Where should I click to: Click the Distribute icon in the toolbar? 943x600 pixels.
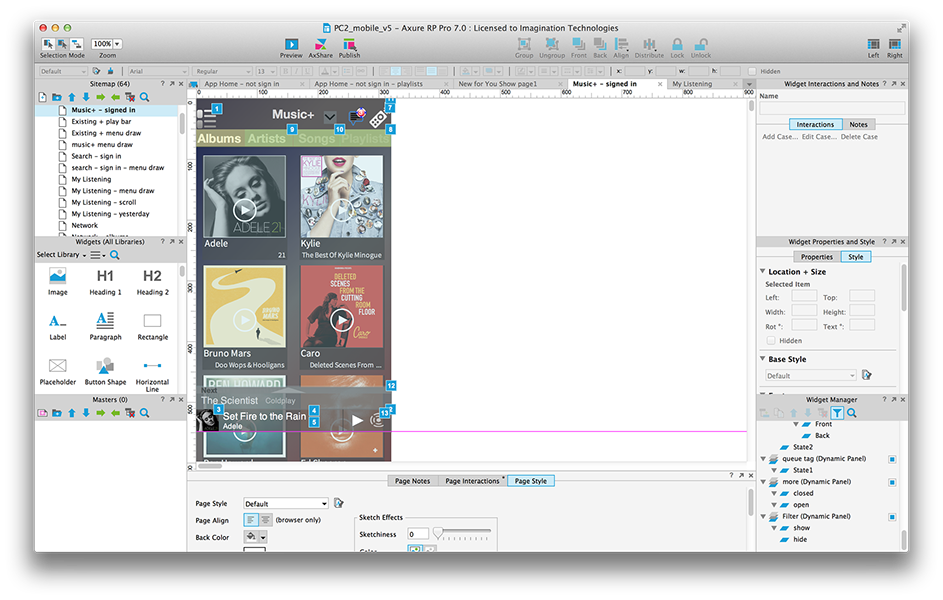[x=649, y=44]
